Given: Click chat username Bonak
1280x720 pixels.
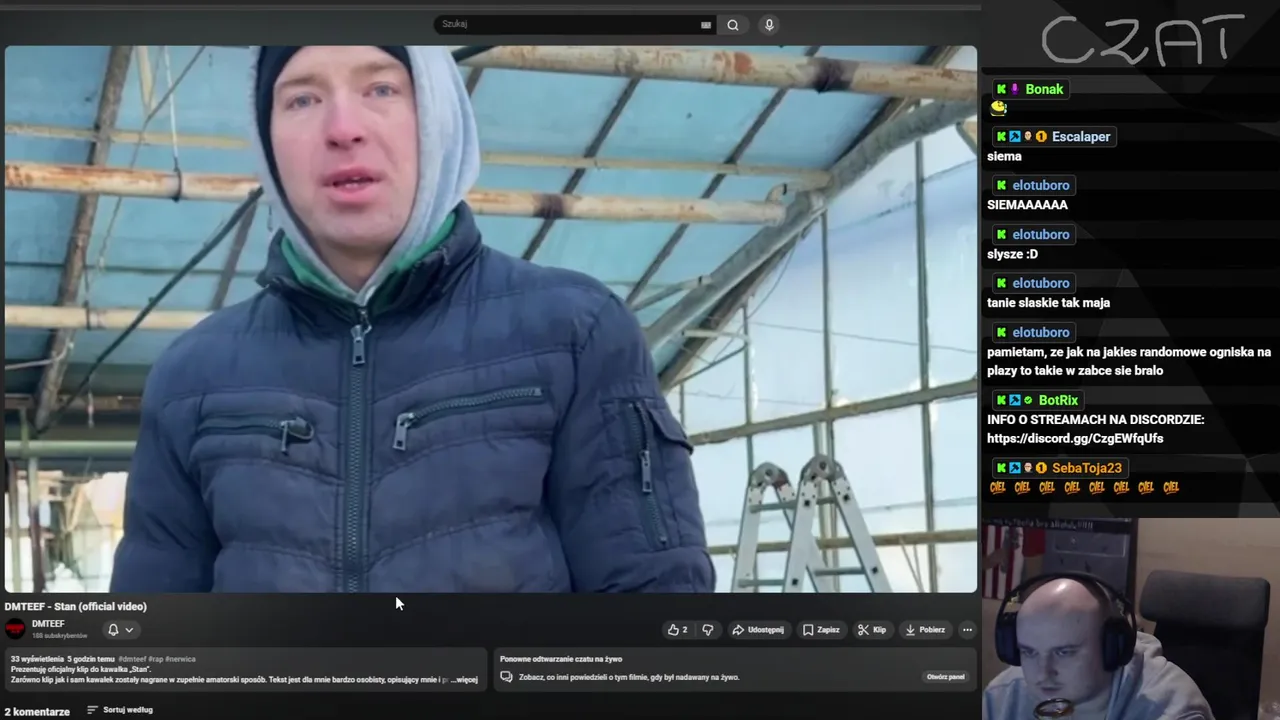Looking at the screenshot, I should click(x=1044, y=89).
